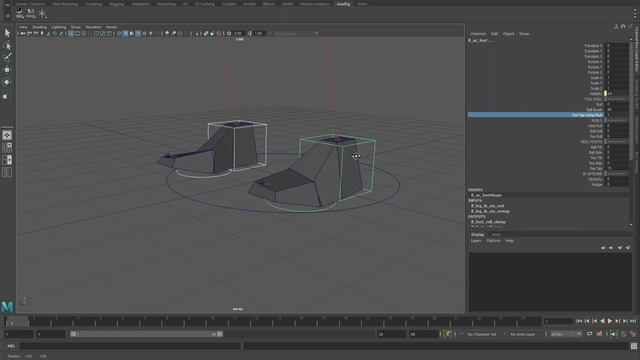Open the viewport Show menu
Screen dimensions: 640x360
(76, 27)
